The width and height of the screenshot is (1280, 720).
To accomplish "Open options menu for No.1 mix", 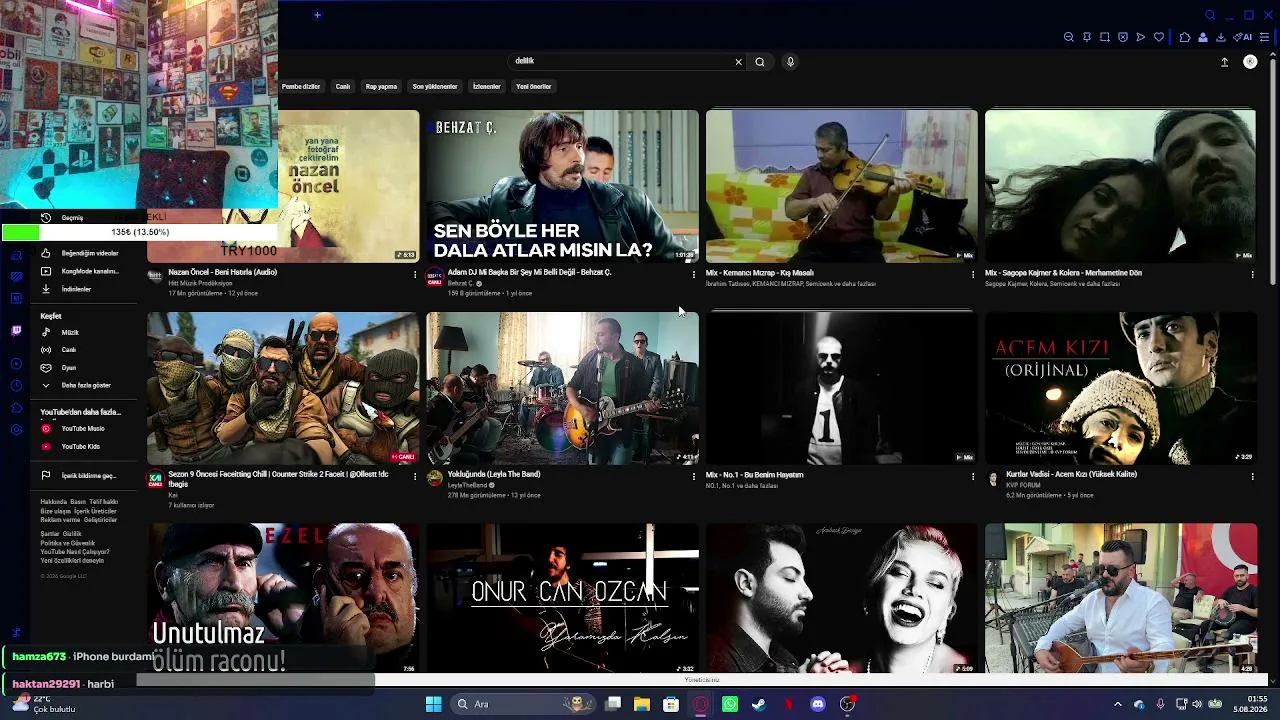I will [973, 476].
